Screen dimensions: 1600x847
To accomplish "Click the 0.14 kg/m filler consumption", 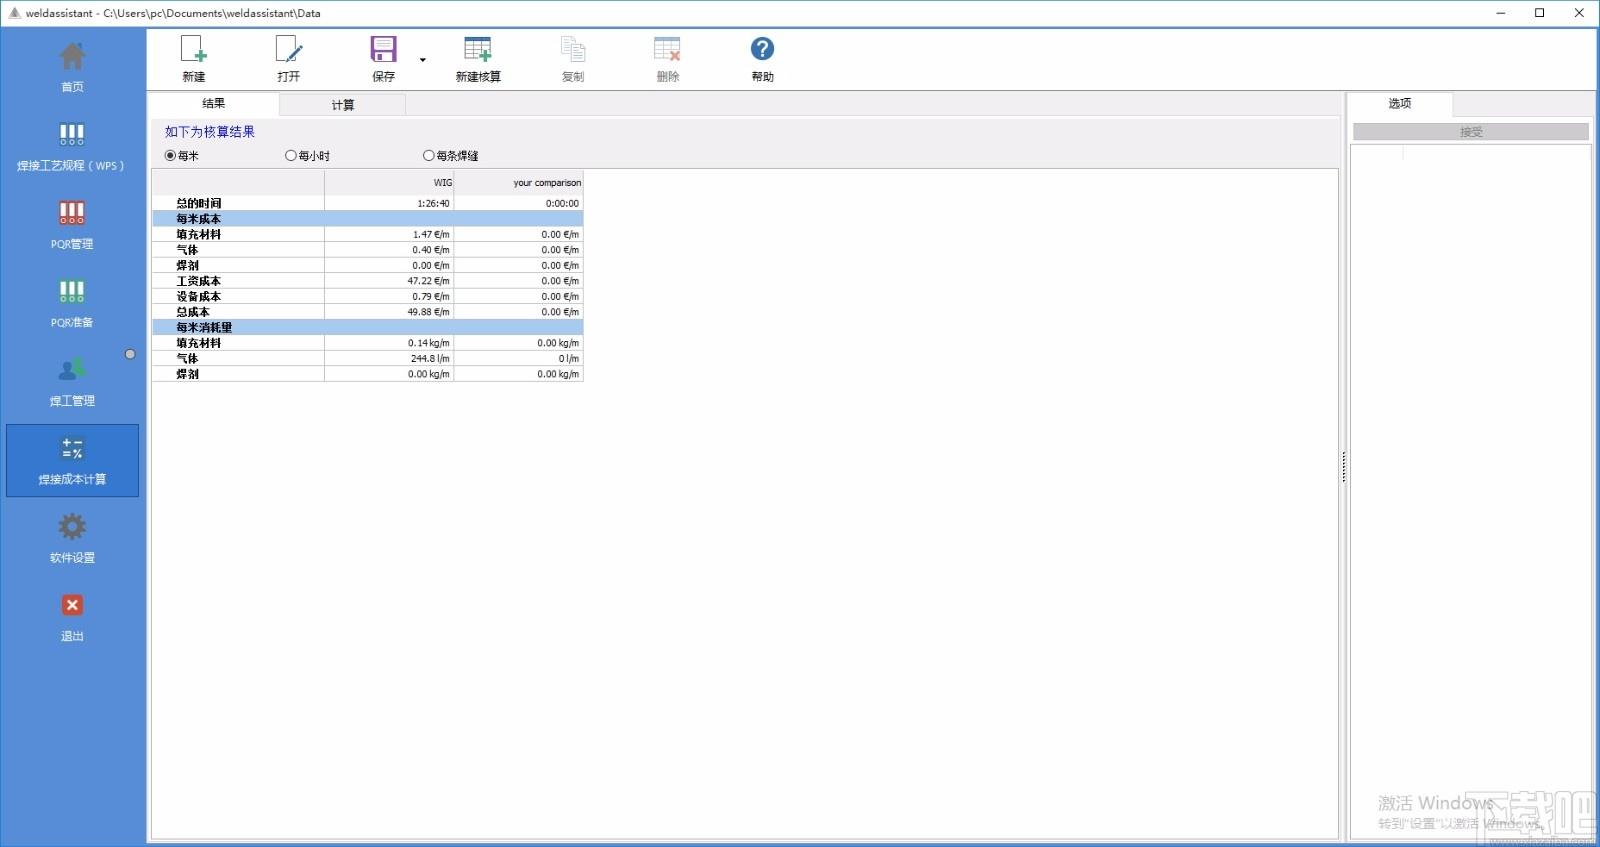I will [428, 343].
